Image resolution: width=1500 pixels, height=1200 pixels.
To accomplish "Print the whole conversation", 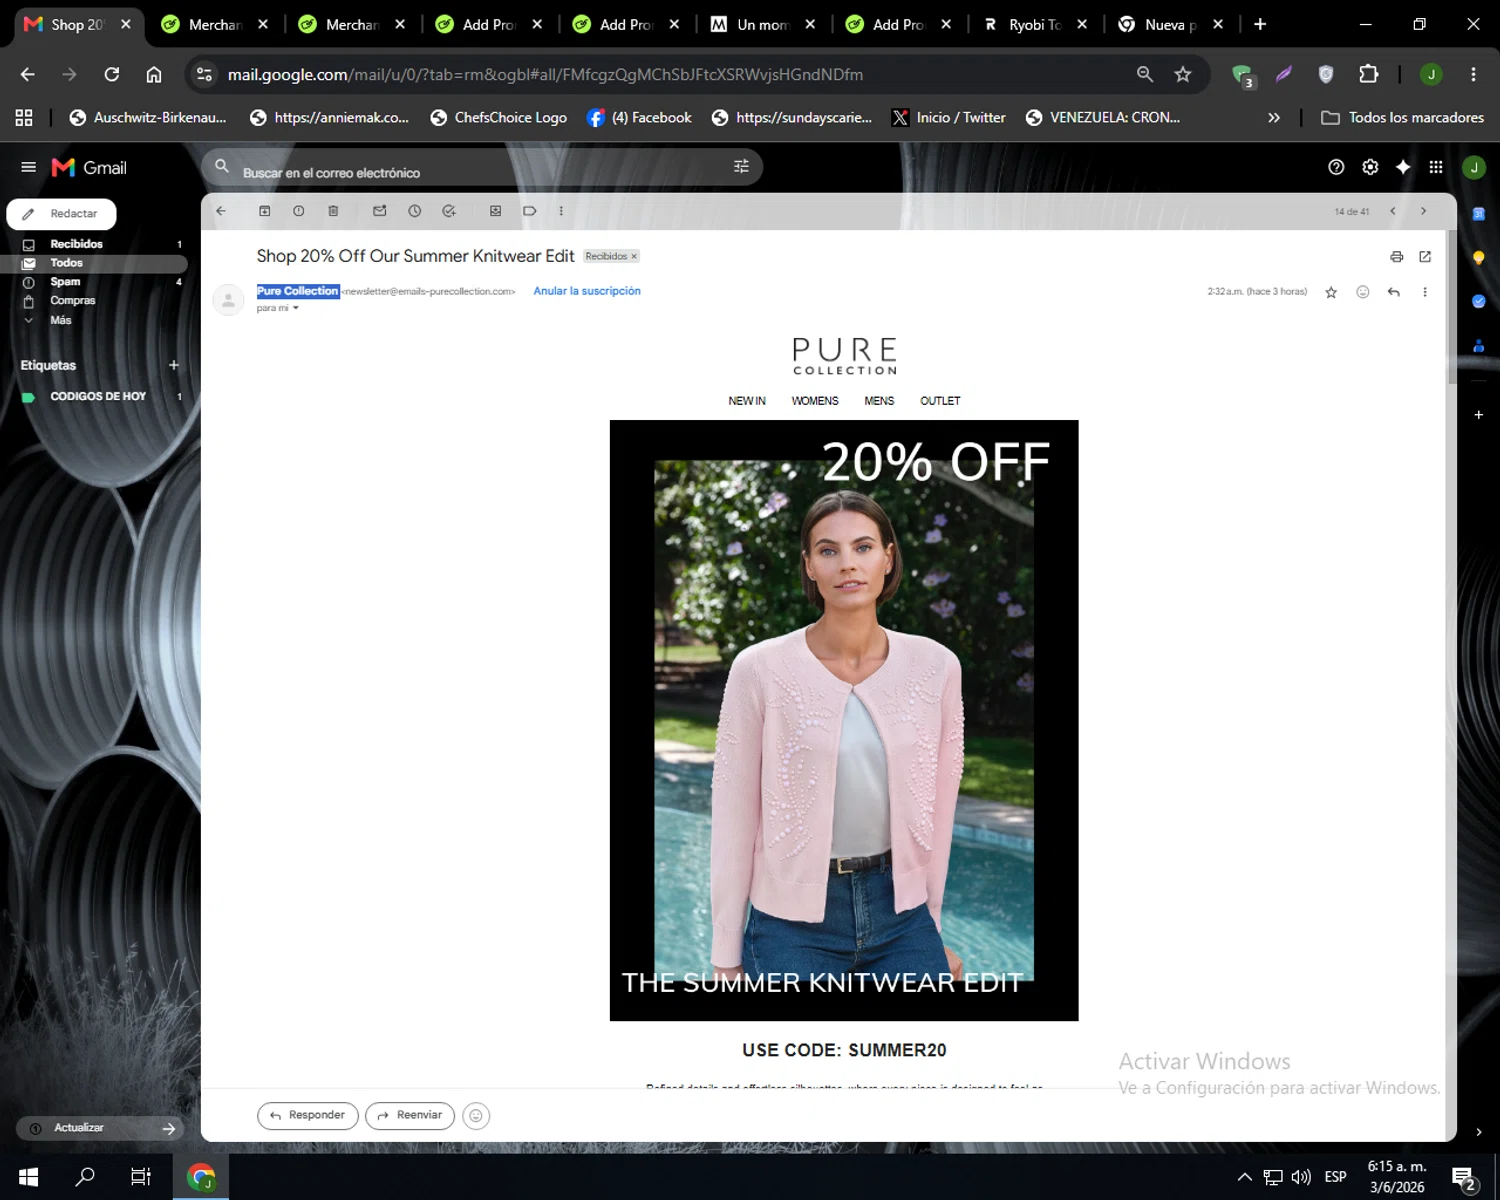I will (x=1396, y=257).
